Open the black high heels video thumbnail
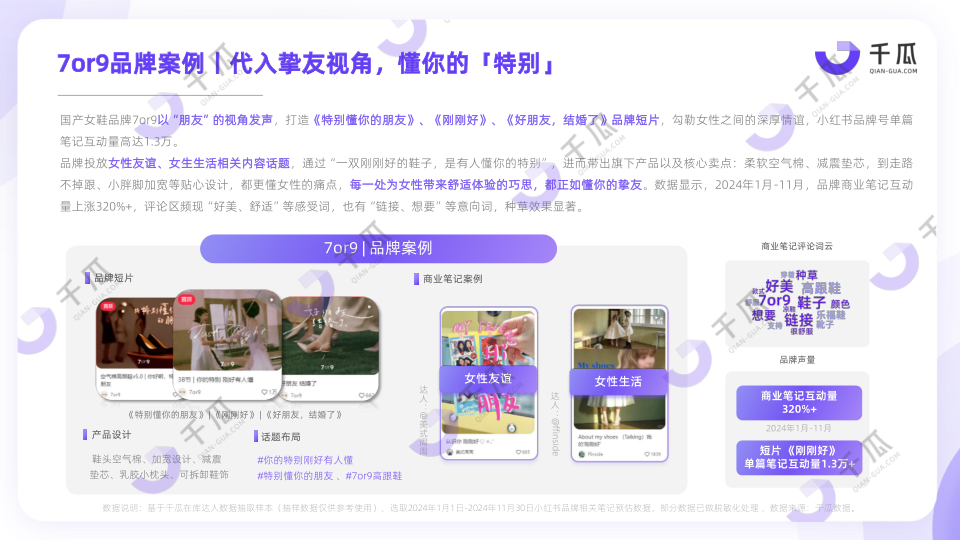 135,334
